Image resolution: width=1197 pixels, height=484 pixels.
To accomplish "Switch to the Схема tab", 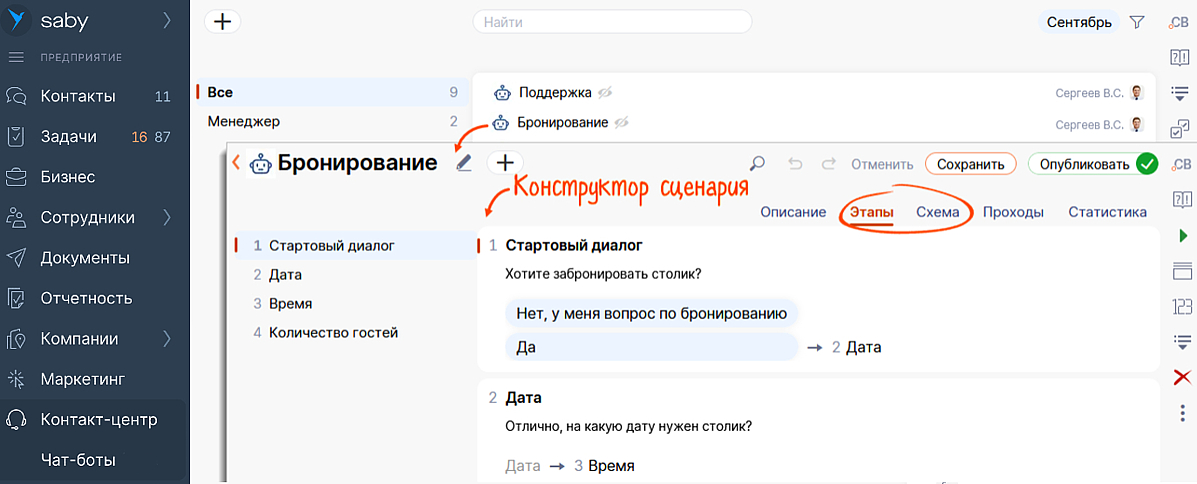I will (937, 212).
